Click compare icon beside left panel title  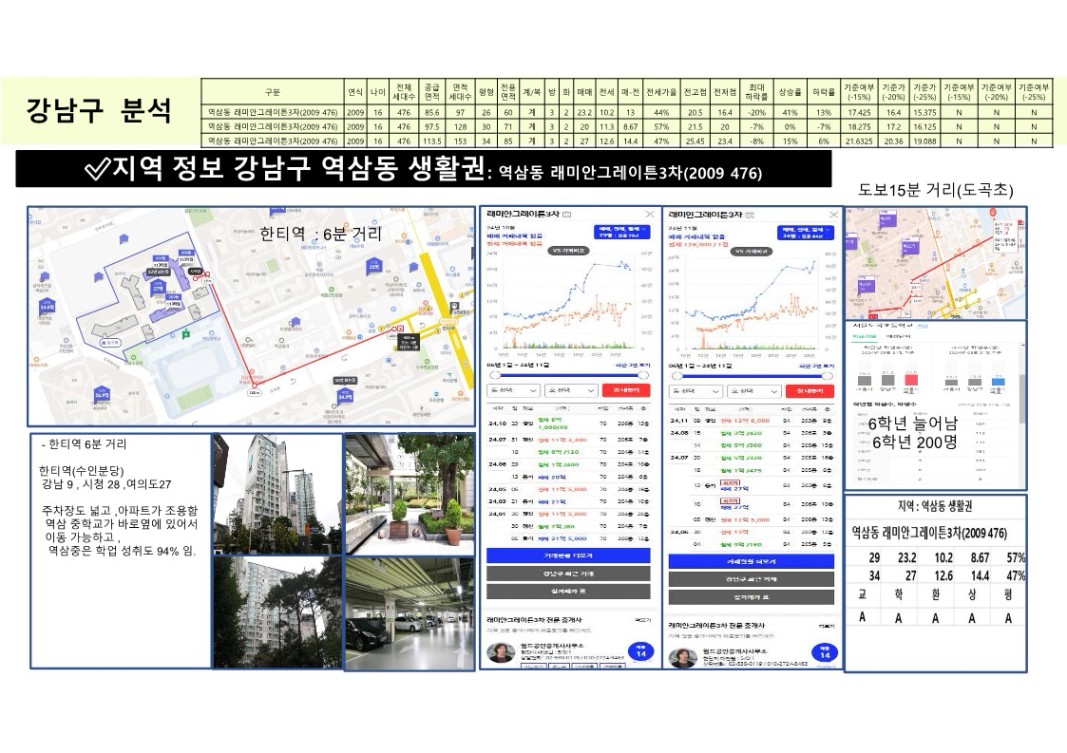(x=567, y=214)
